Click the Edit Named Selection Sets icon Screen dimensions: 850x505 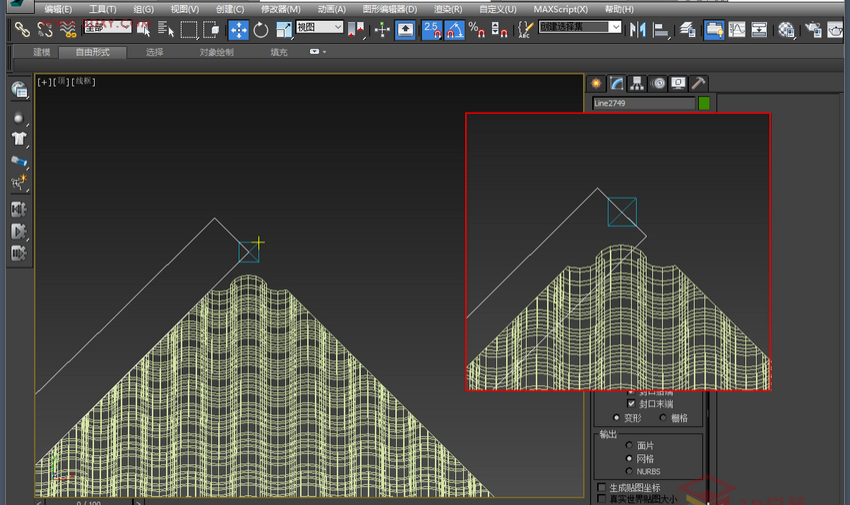(525, 29)
